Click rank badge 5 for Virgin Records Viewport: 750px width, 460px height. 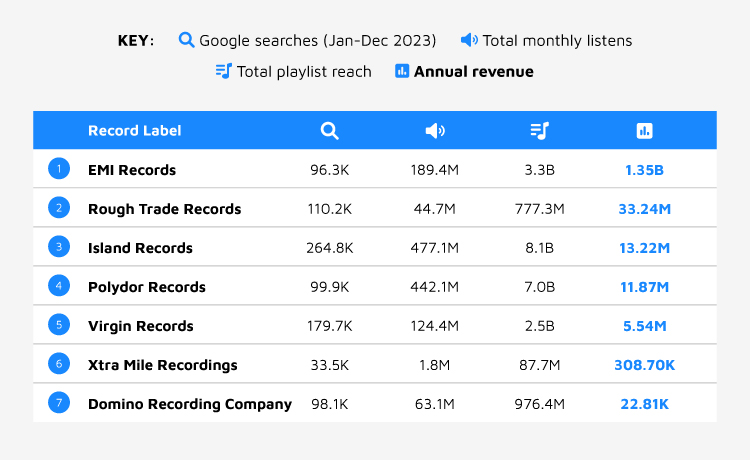59,325
